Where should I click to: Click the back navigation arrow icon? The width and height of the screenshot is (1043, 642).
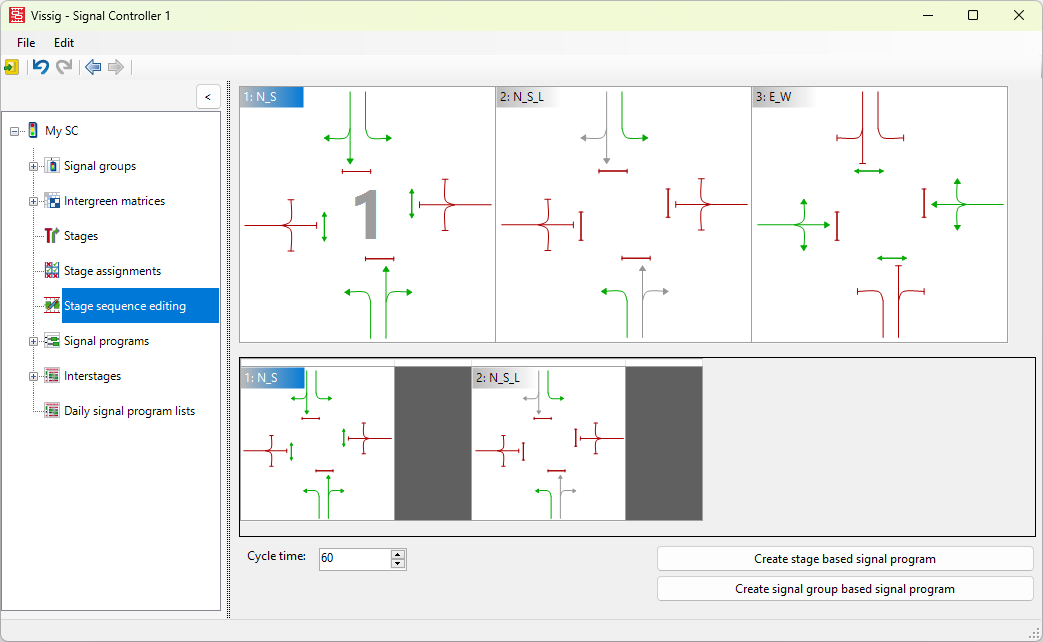click(x=93, y=67)
